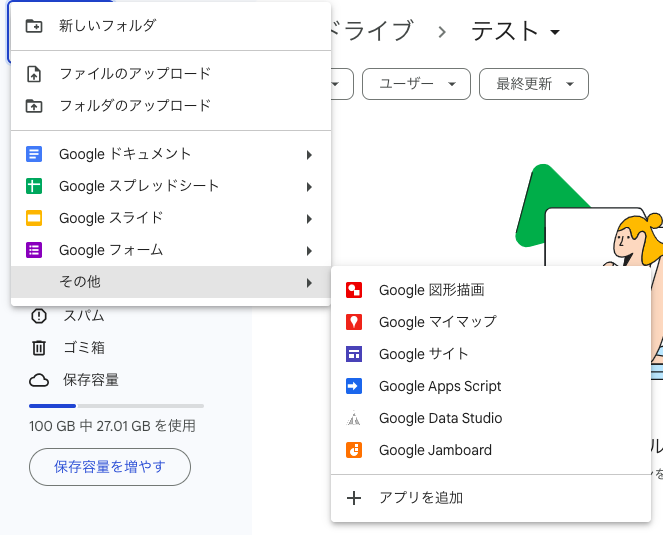Open the その他 submenu entry
Viewport: 663px width, 535px height.
point(171,282)
